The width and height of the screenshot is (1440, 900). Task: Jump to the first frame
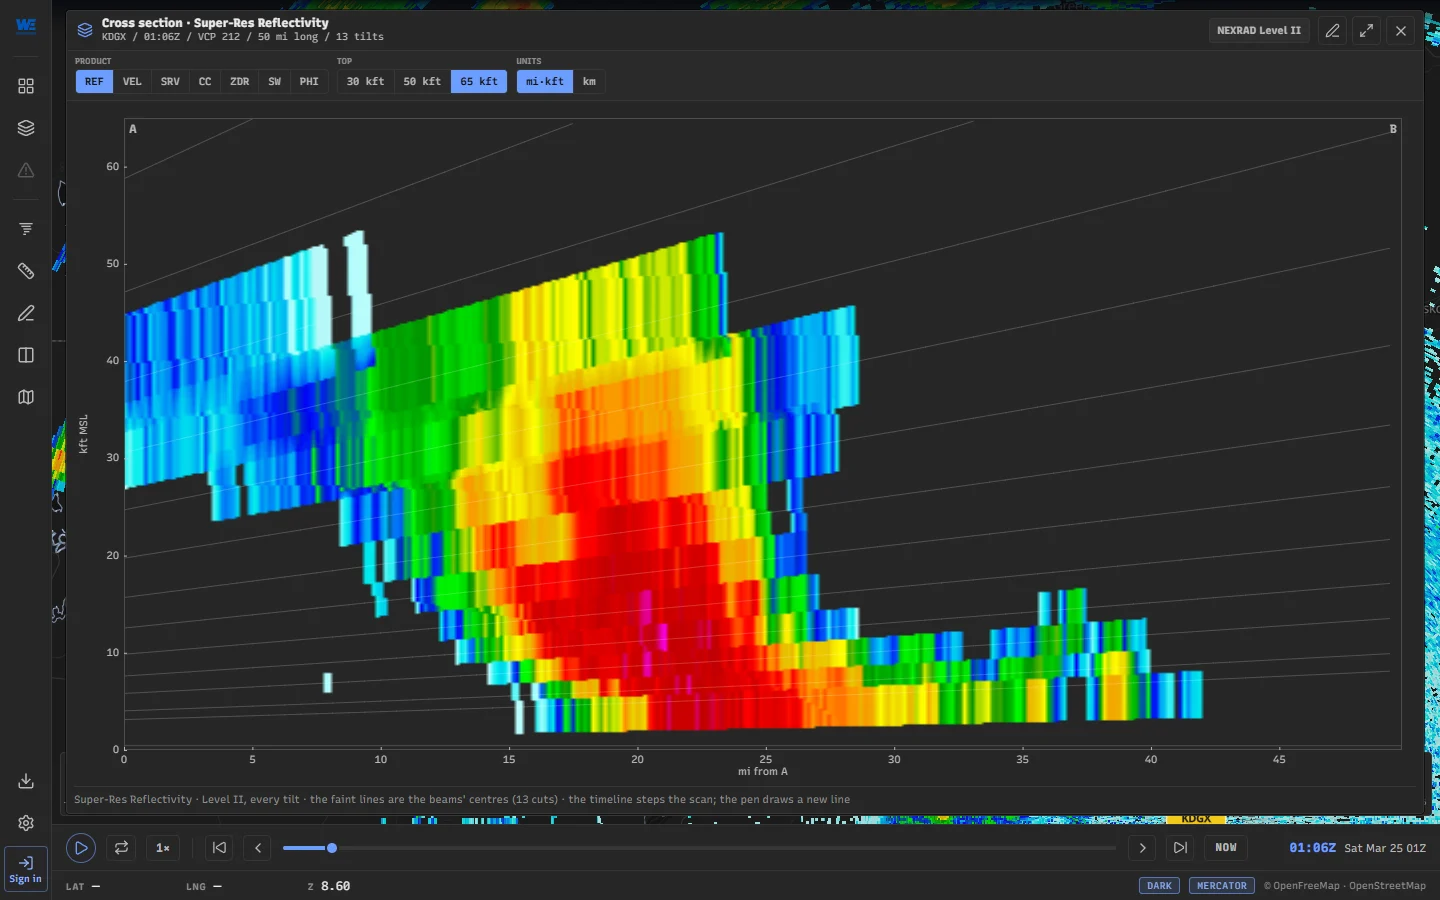pos(219,848)
